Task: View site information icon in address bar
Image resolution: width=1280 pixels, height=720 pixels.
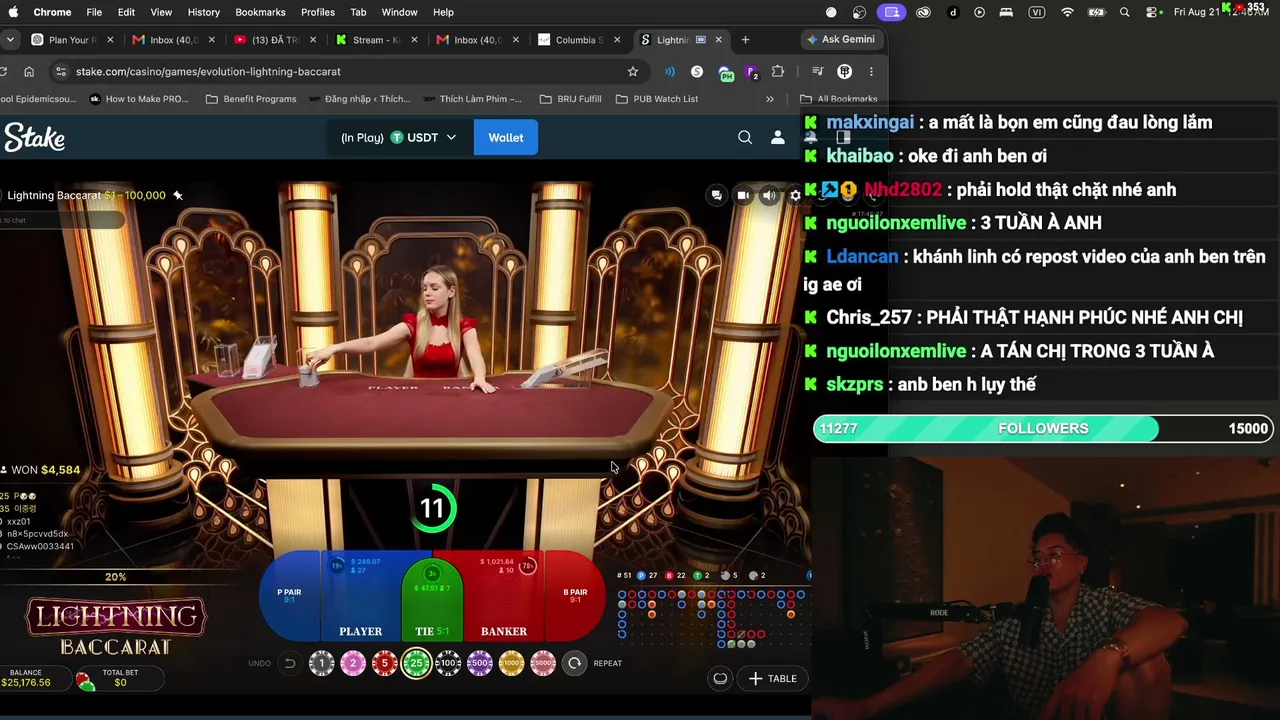Action: tap(61, 72)
